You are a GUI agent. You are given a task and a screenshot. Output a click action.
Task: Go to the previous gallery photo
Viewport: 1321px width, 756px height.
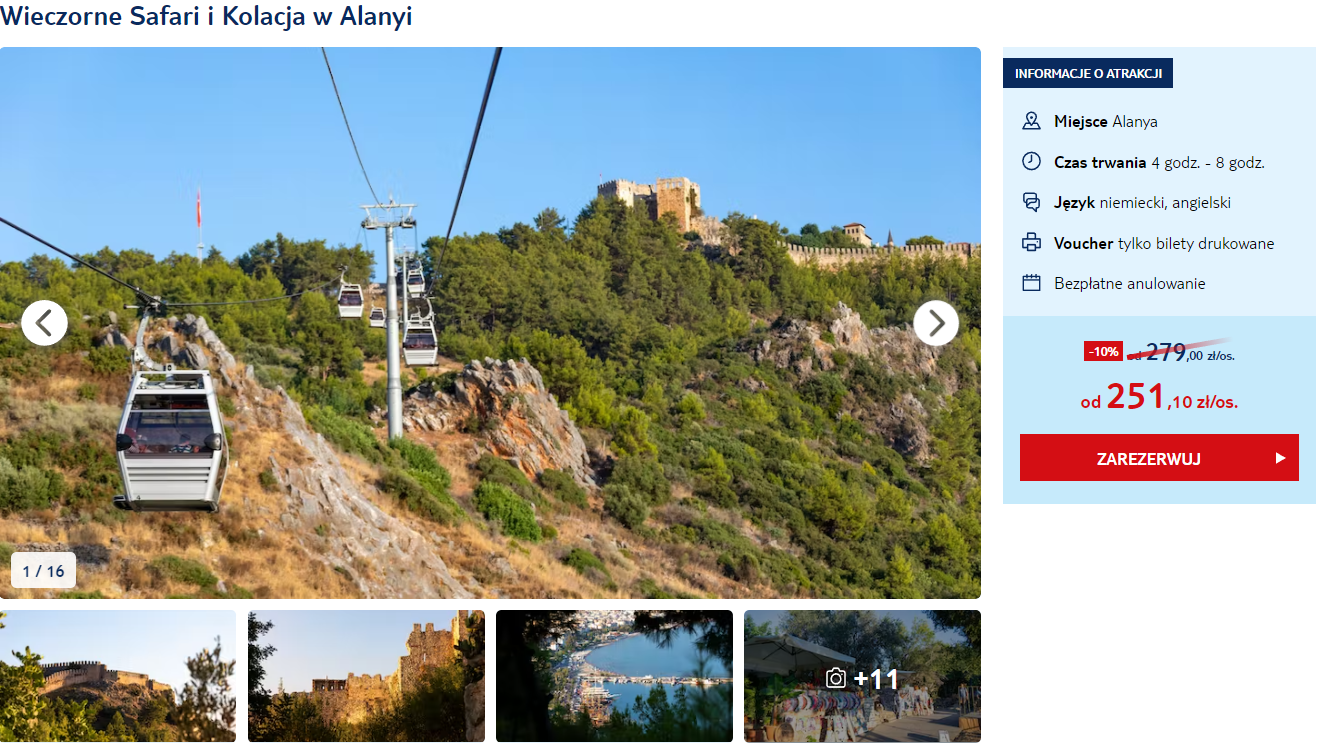(44, 323)
